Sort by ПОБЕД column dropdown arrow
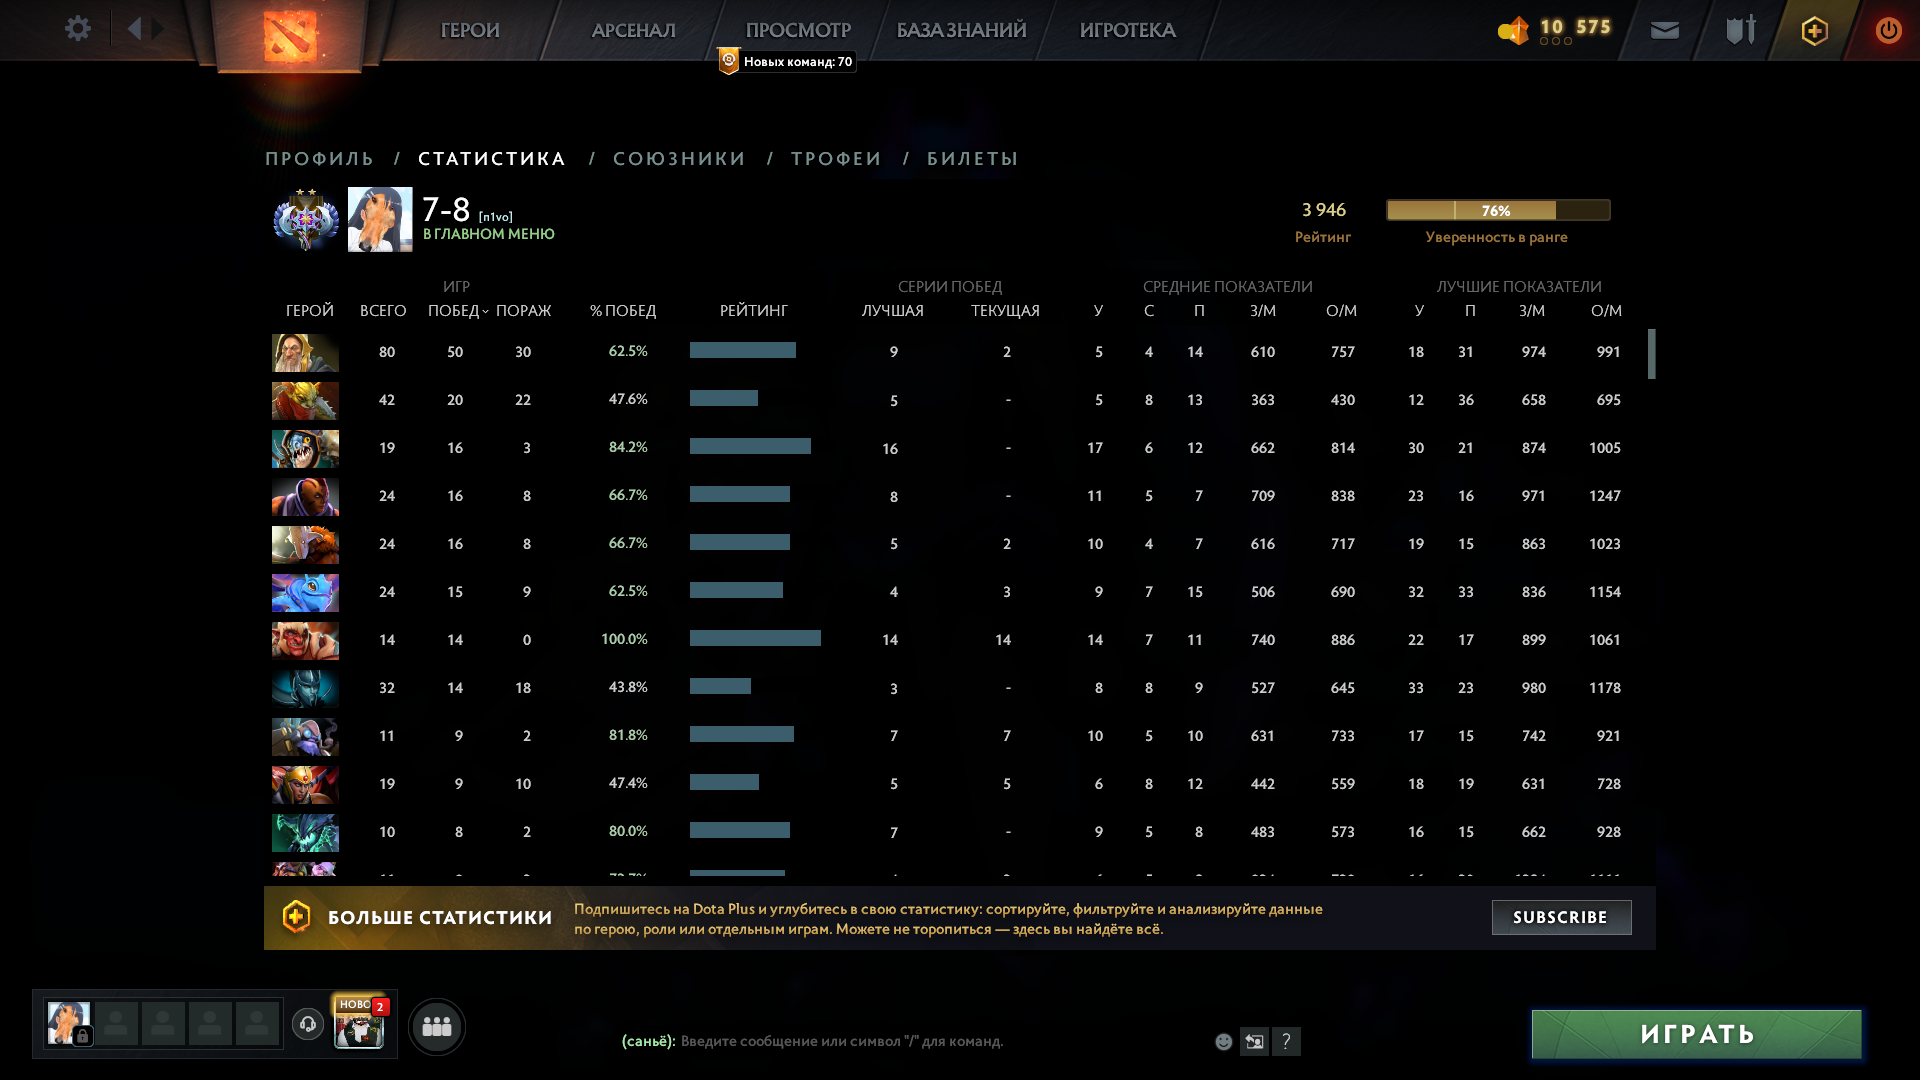The height and width of the screenshot is (1080, 1920). (485, 312)
